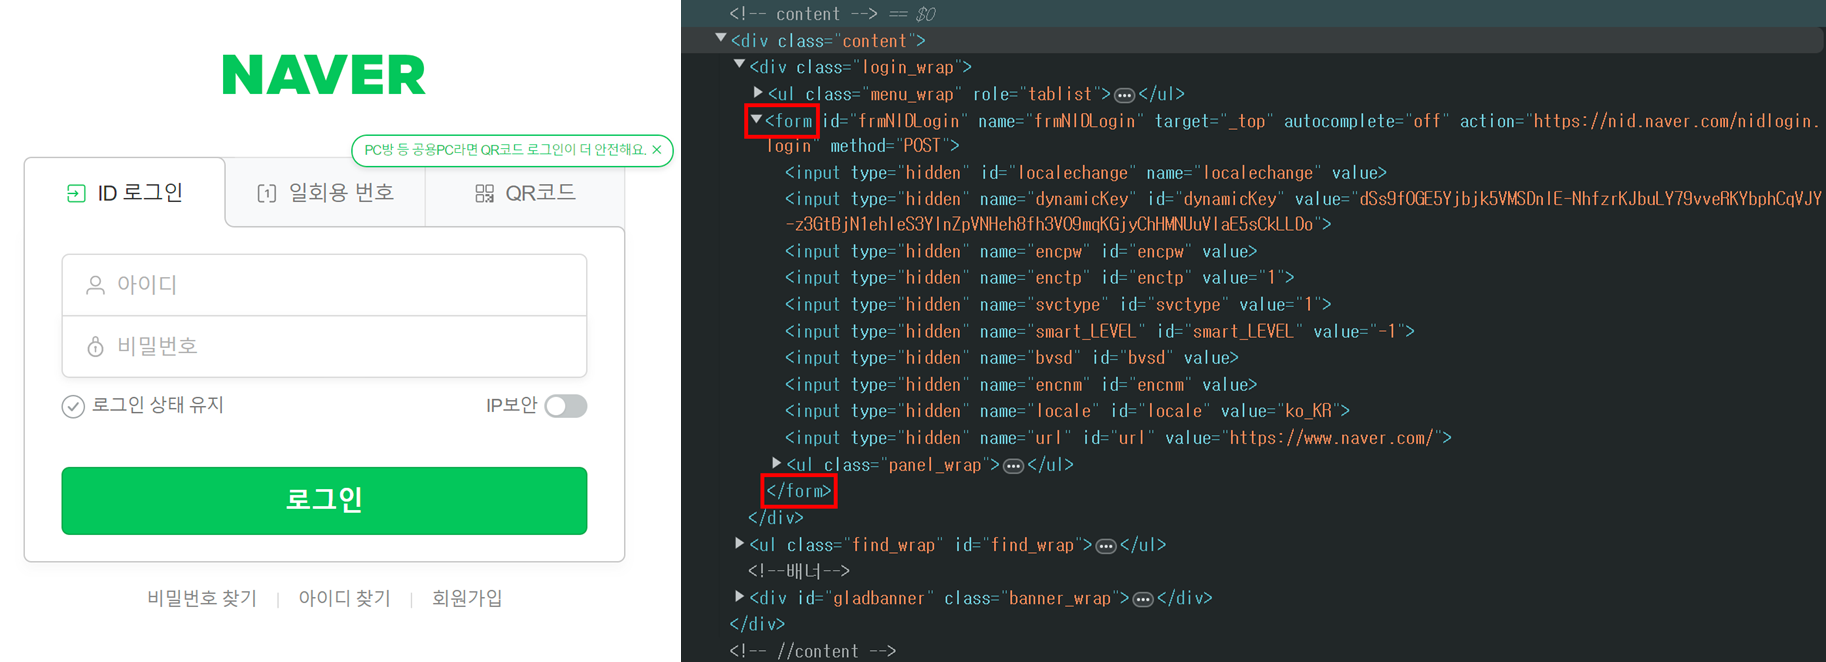Select the hidden input encpw line
Viewport: 1826px width, 662px height.
coord(1021,252)
